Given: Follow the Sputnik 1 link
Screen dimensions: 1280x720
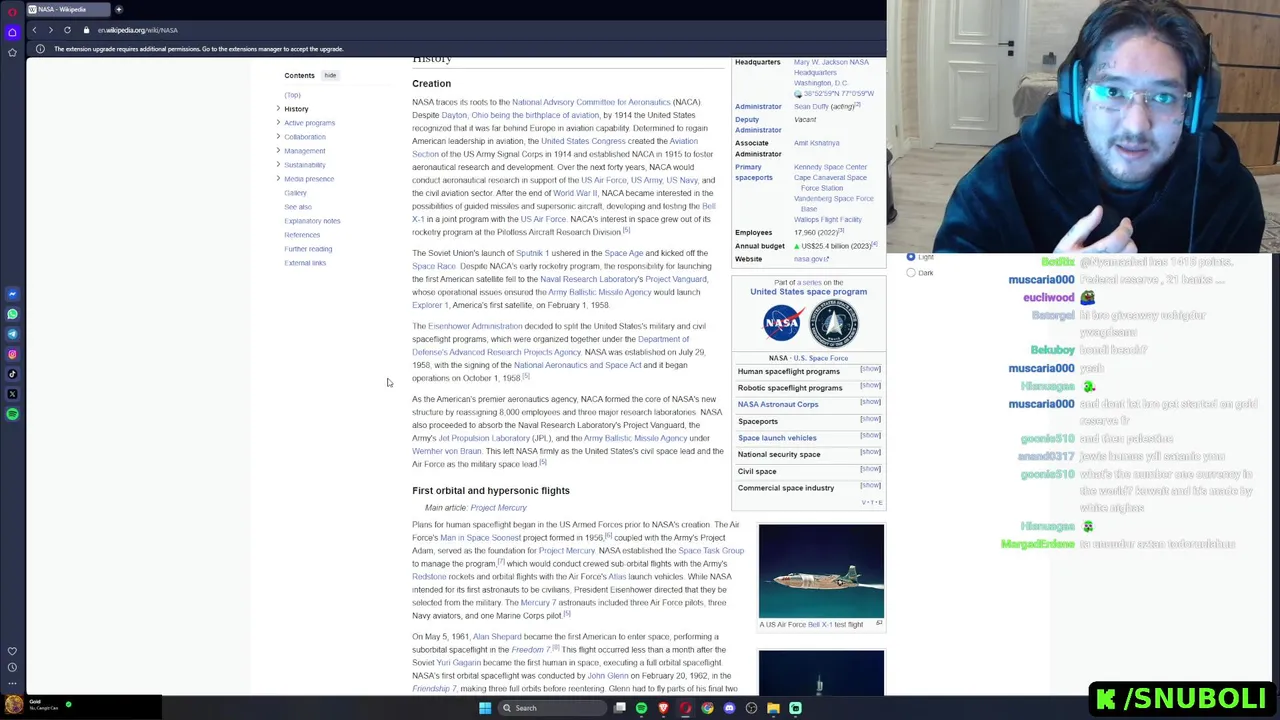Looking at the screenshot, I should [x=532, y=253].
